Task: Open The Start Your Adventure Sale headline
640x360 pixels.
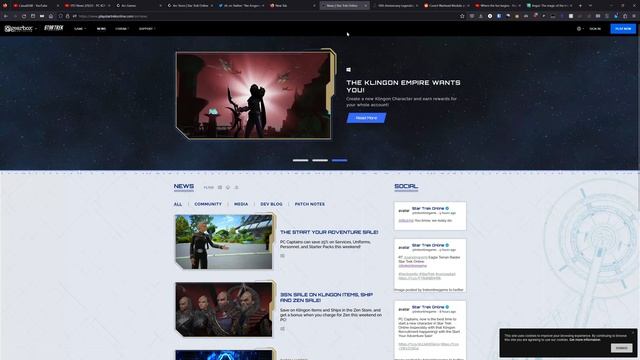Action: tap(329, 232)
